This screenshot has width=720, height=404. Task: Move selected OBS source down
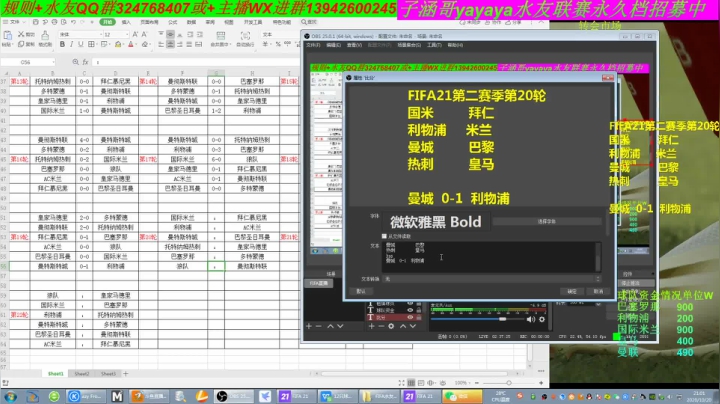pos(413,326)
